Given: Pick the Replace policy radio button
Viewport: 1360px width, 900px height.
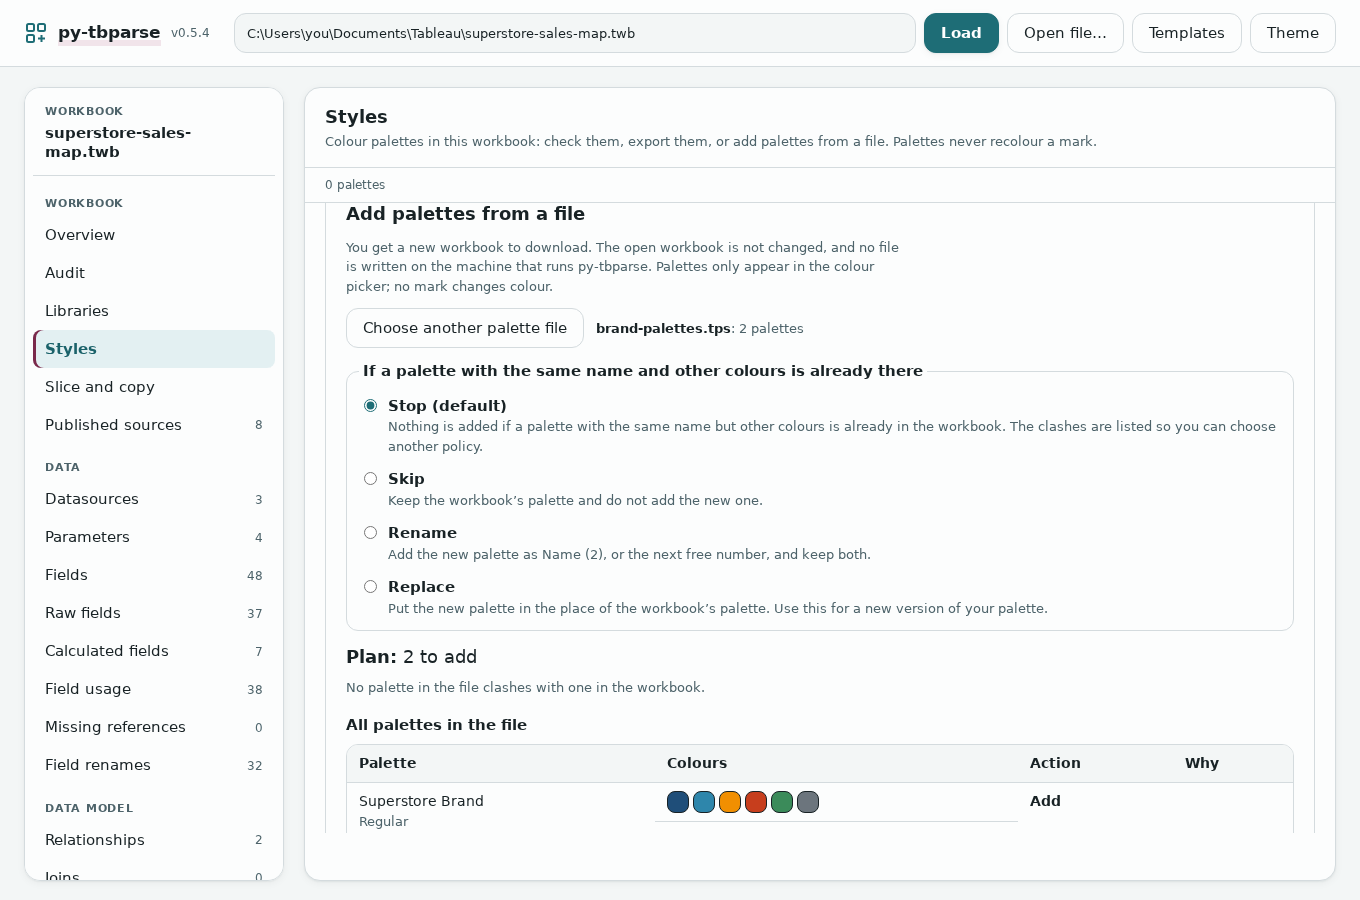Looking at the screenshot, I should 370,586.
